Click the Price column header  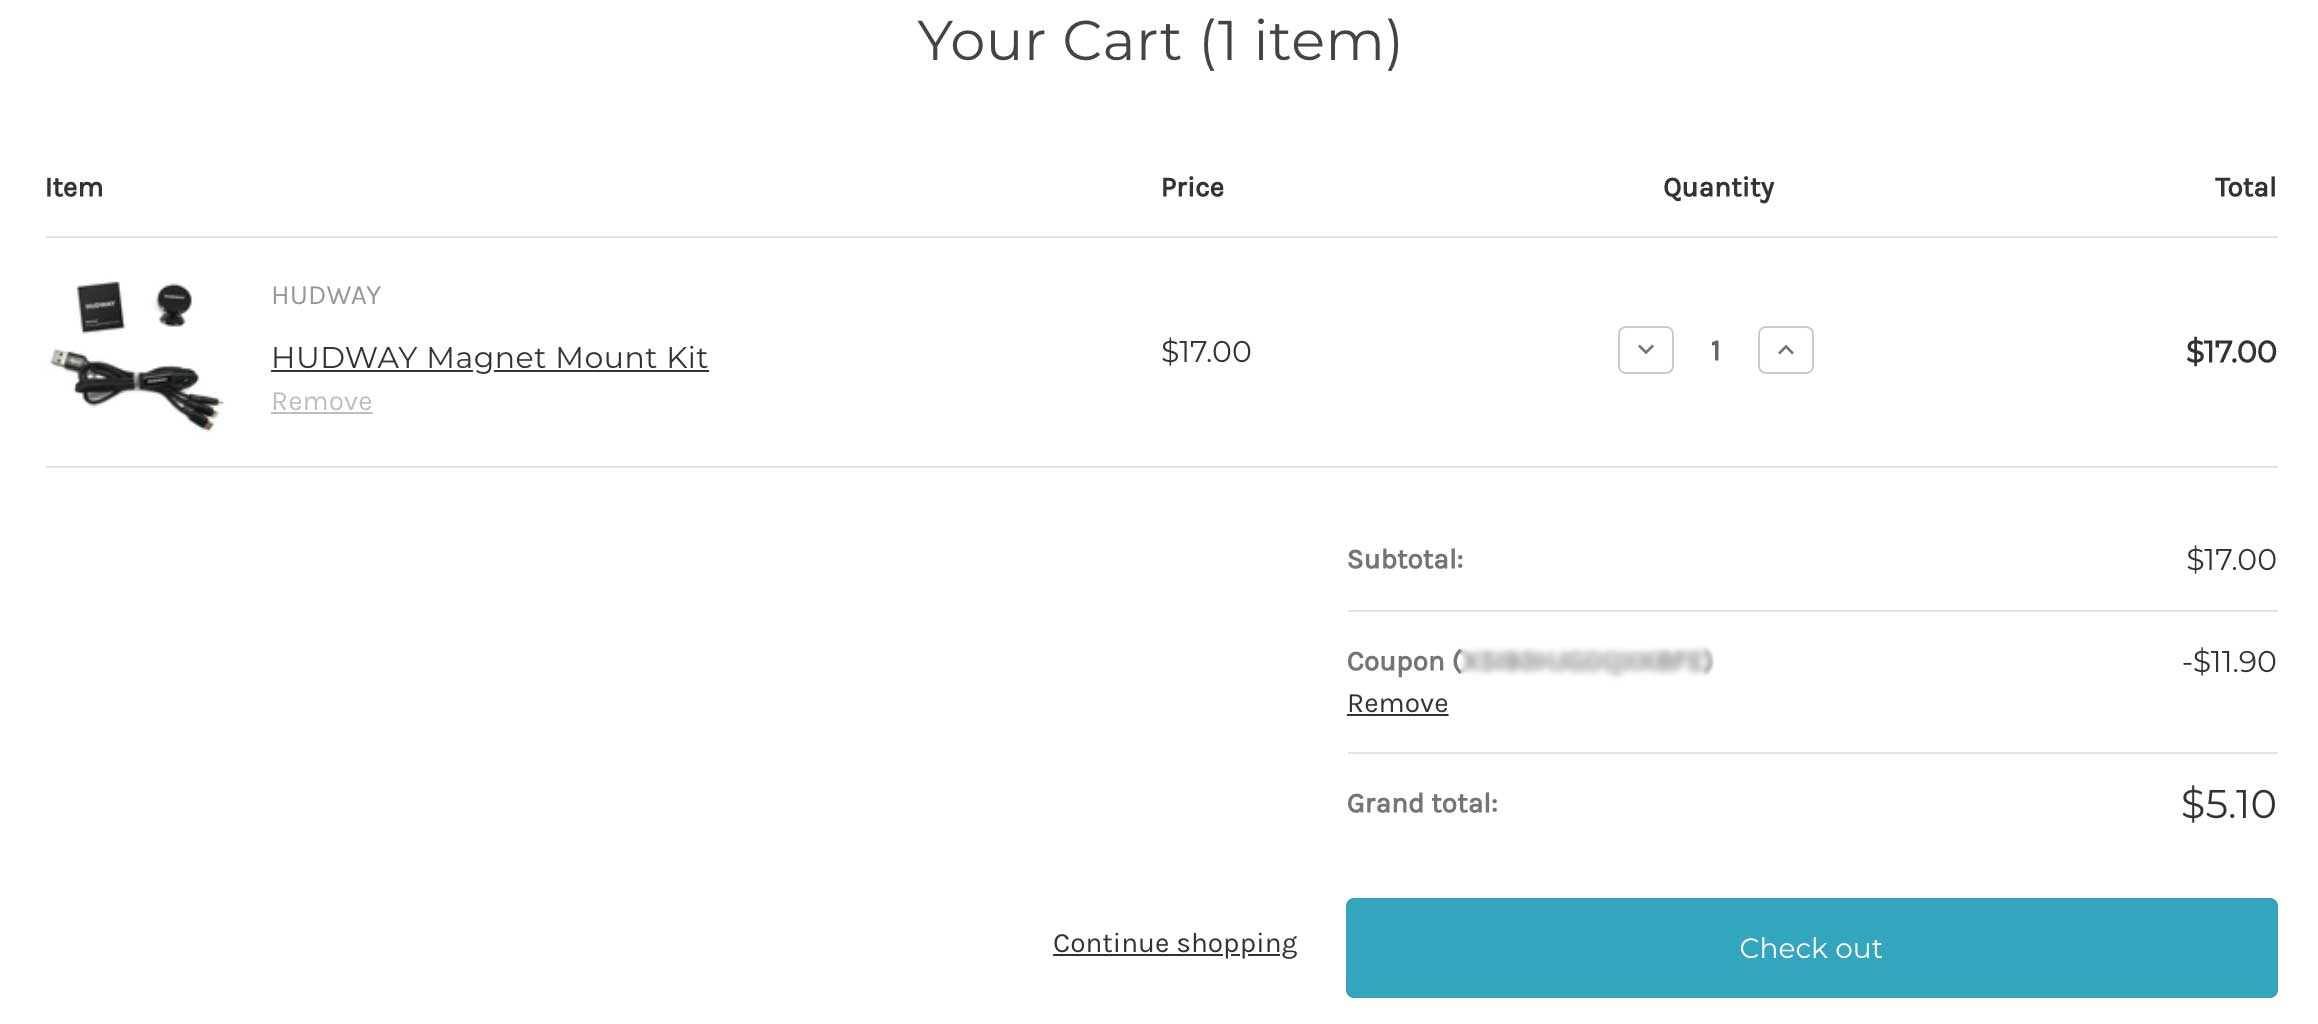(1192, 188)
